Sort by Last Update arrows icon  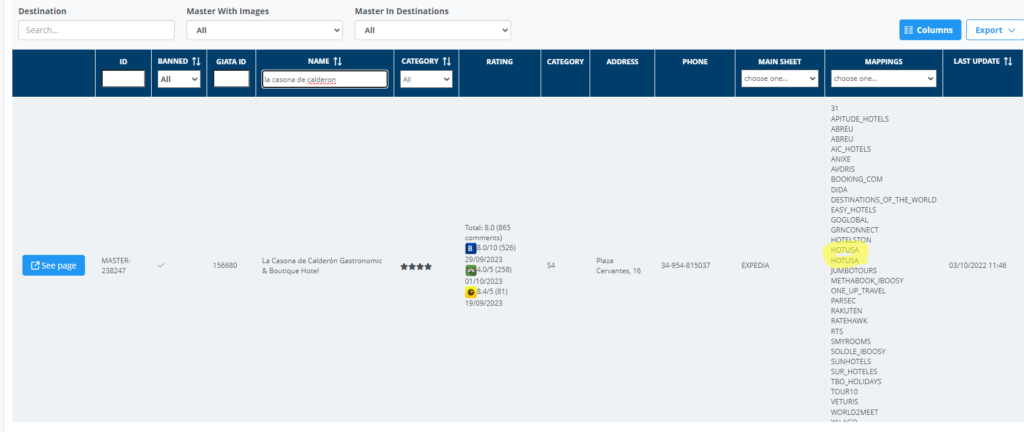point(1007,61)
